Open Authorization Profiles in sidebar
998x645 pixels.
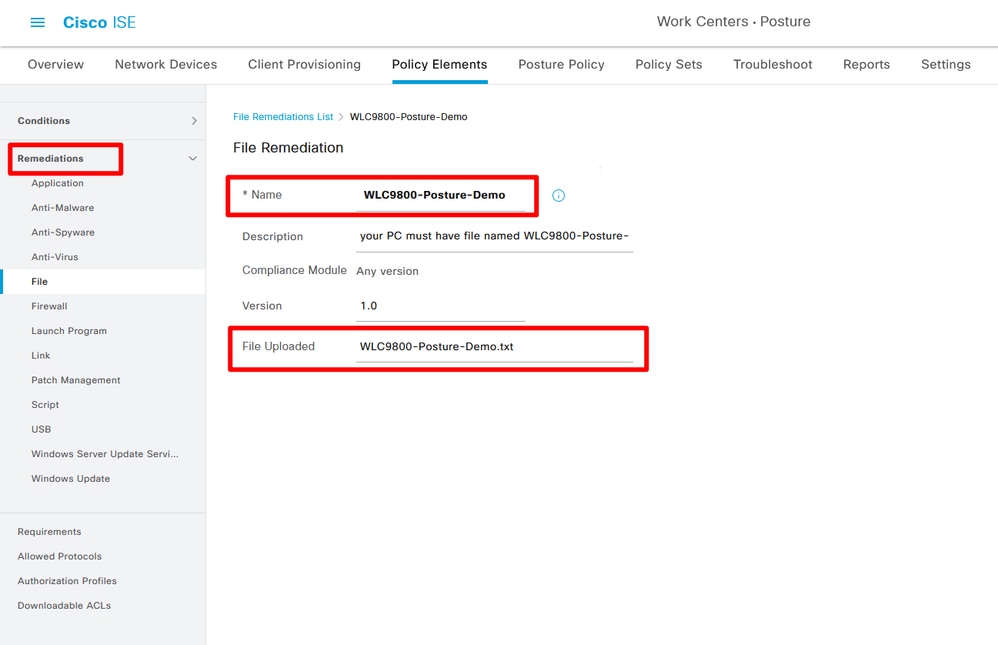(x=67, y=581)
